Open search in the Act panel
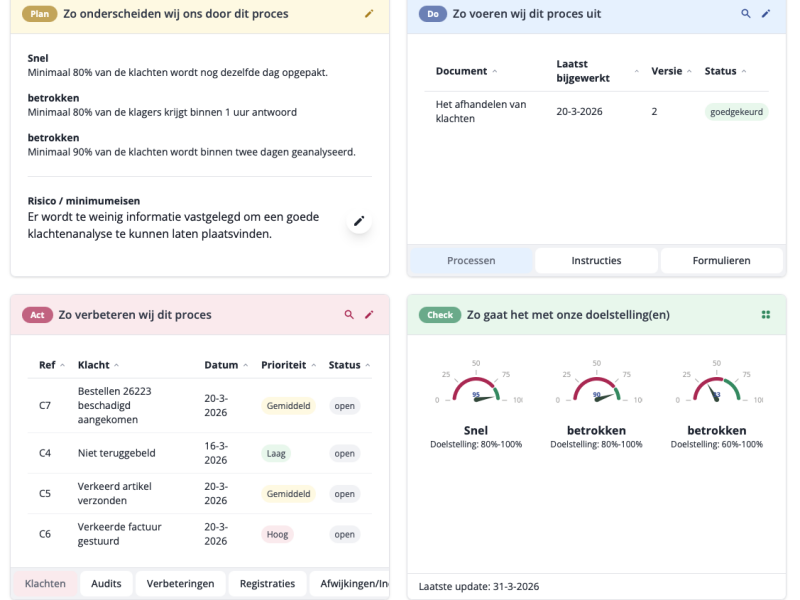Screen dimensions: 800x600 tap(346, 314)
